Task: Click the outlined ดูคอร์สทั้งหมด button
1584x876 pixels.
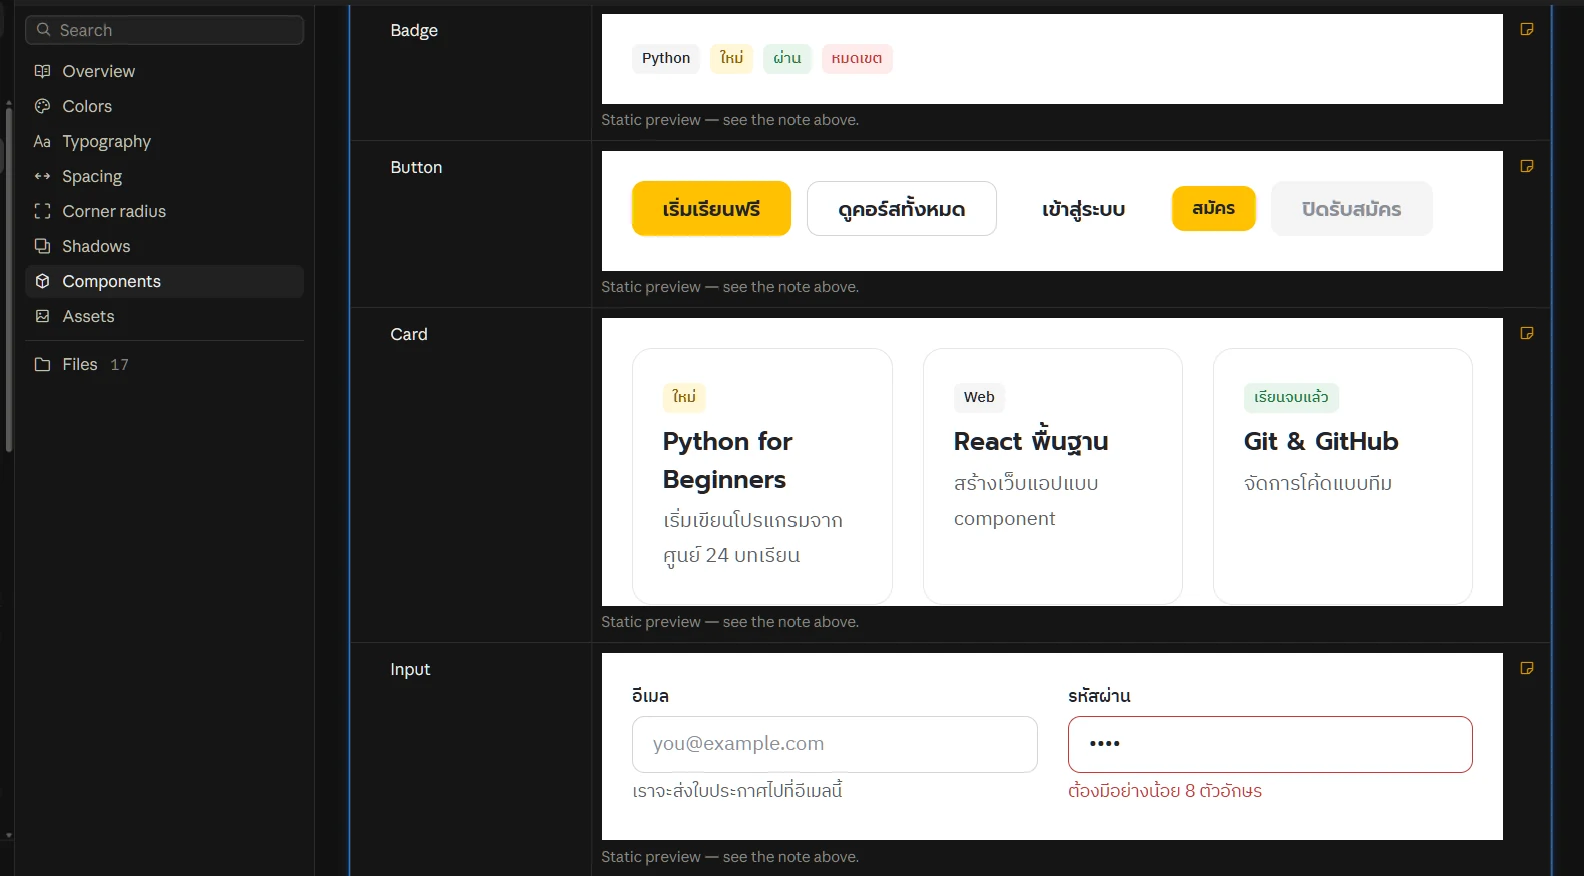Action: coord(902,208)
